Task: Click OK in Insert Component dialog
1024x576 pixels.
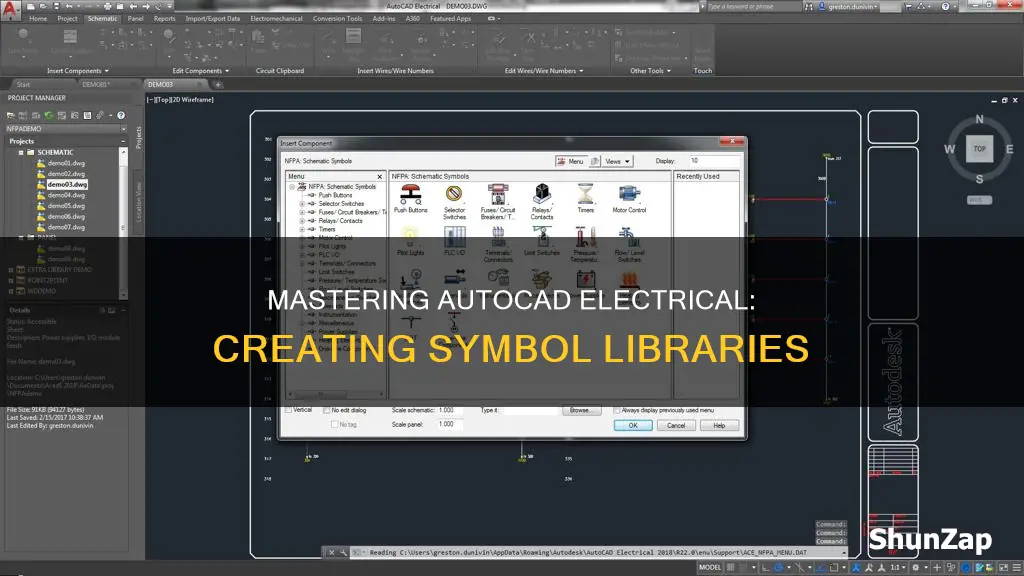Action: 633,426
